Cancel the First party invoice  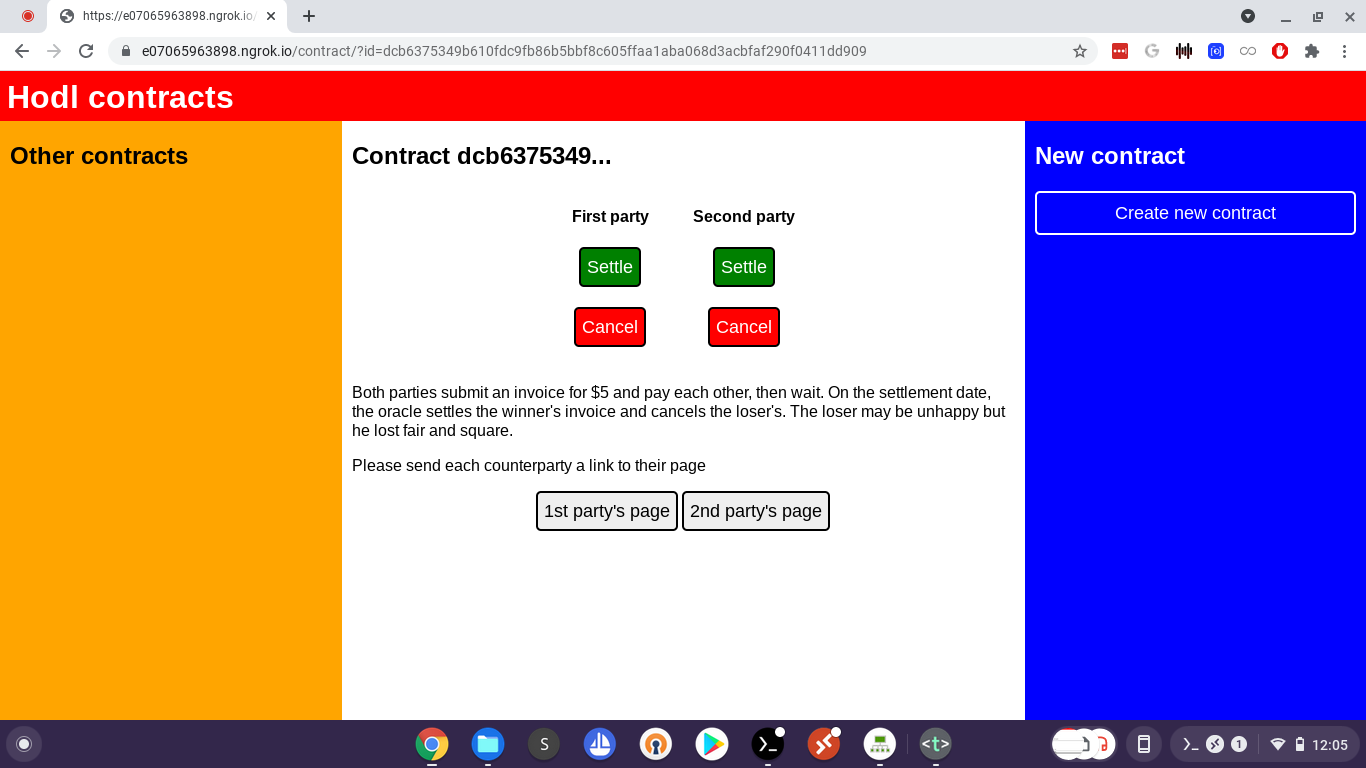tap(610, 327)
